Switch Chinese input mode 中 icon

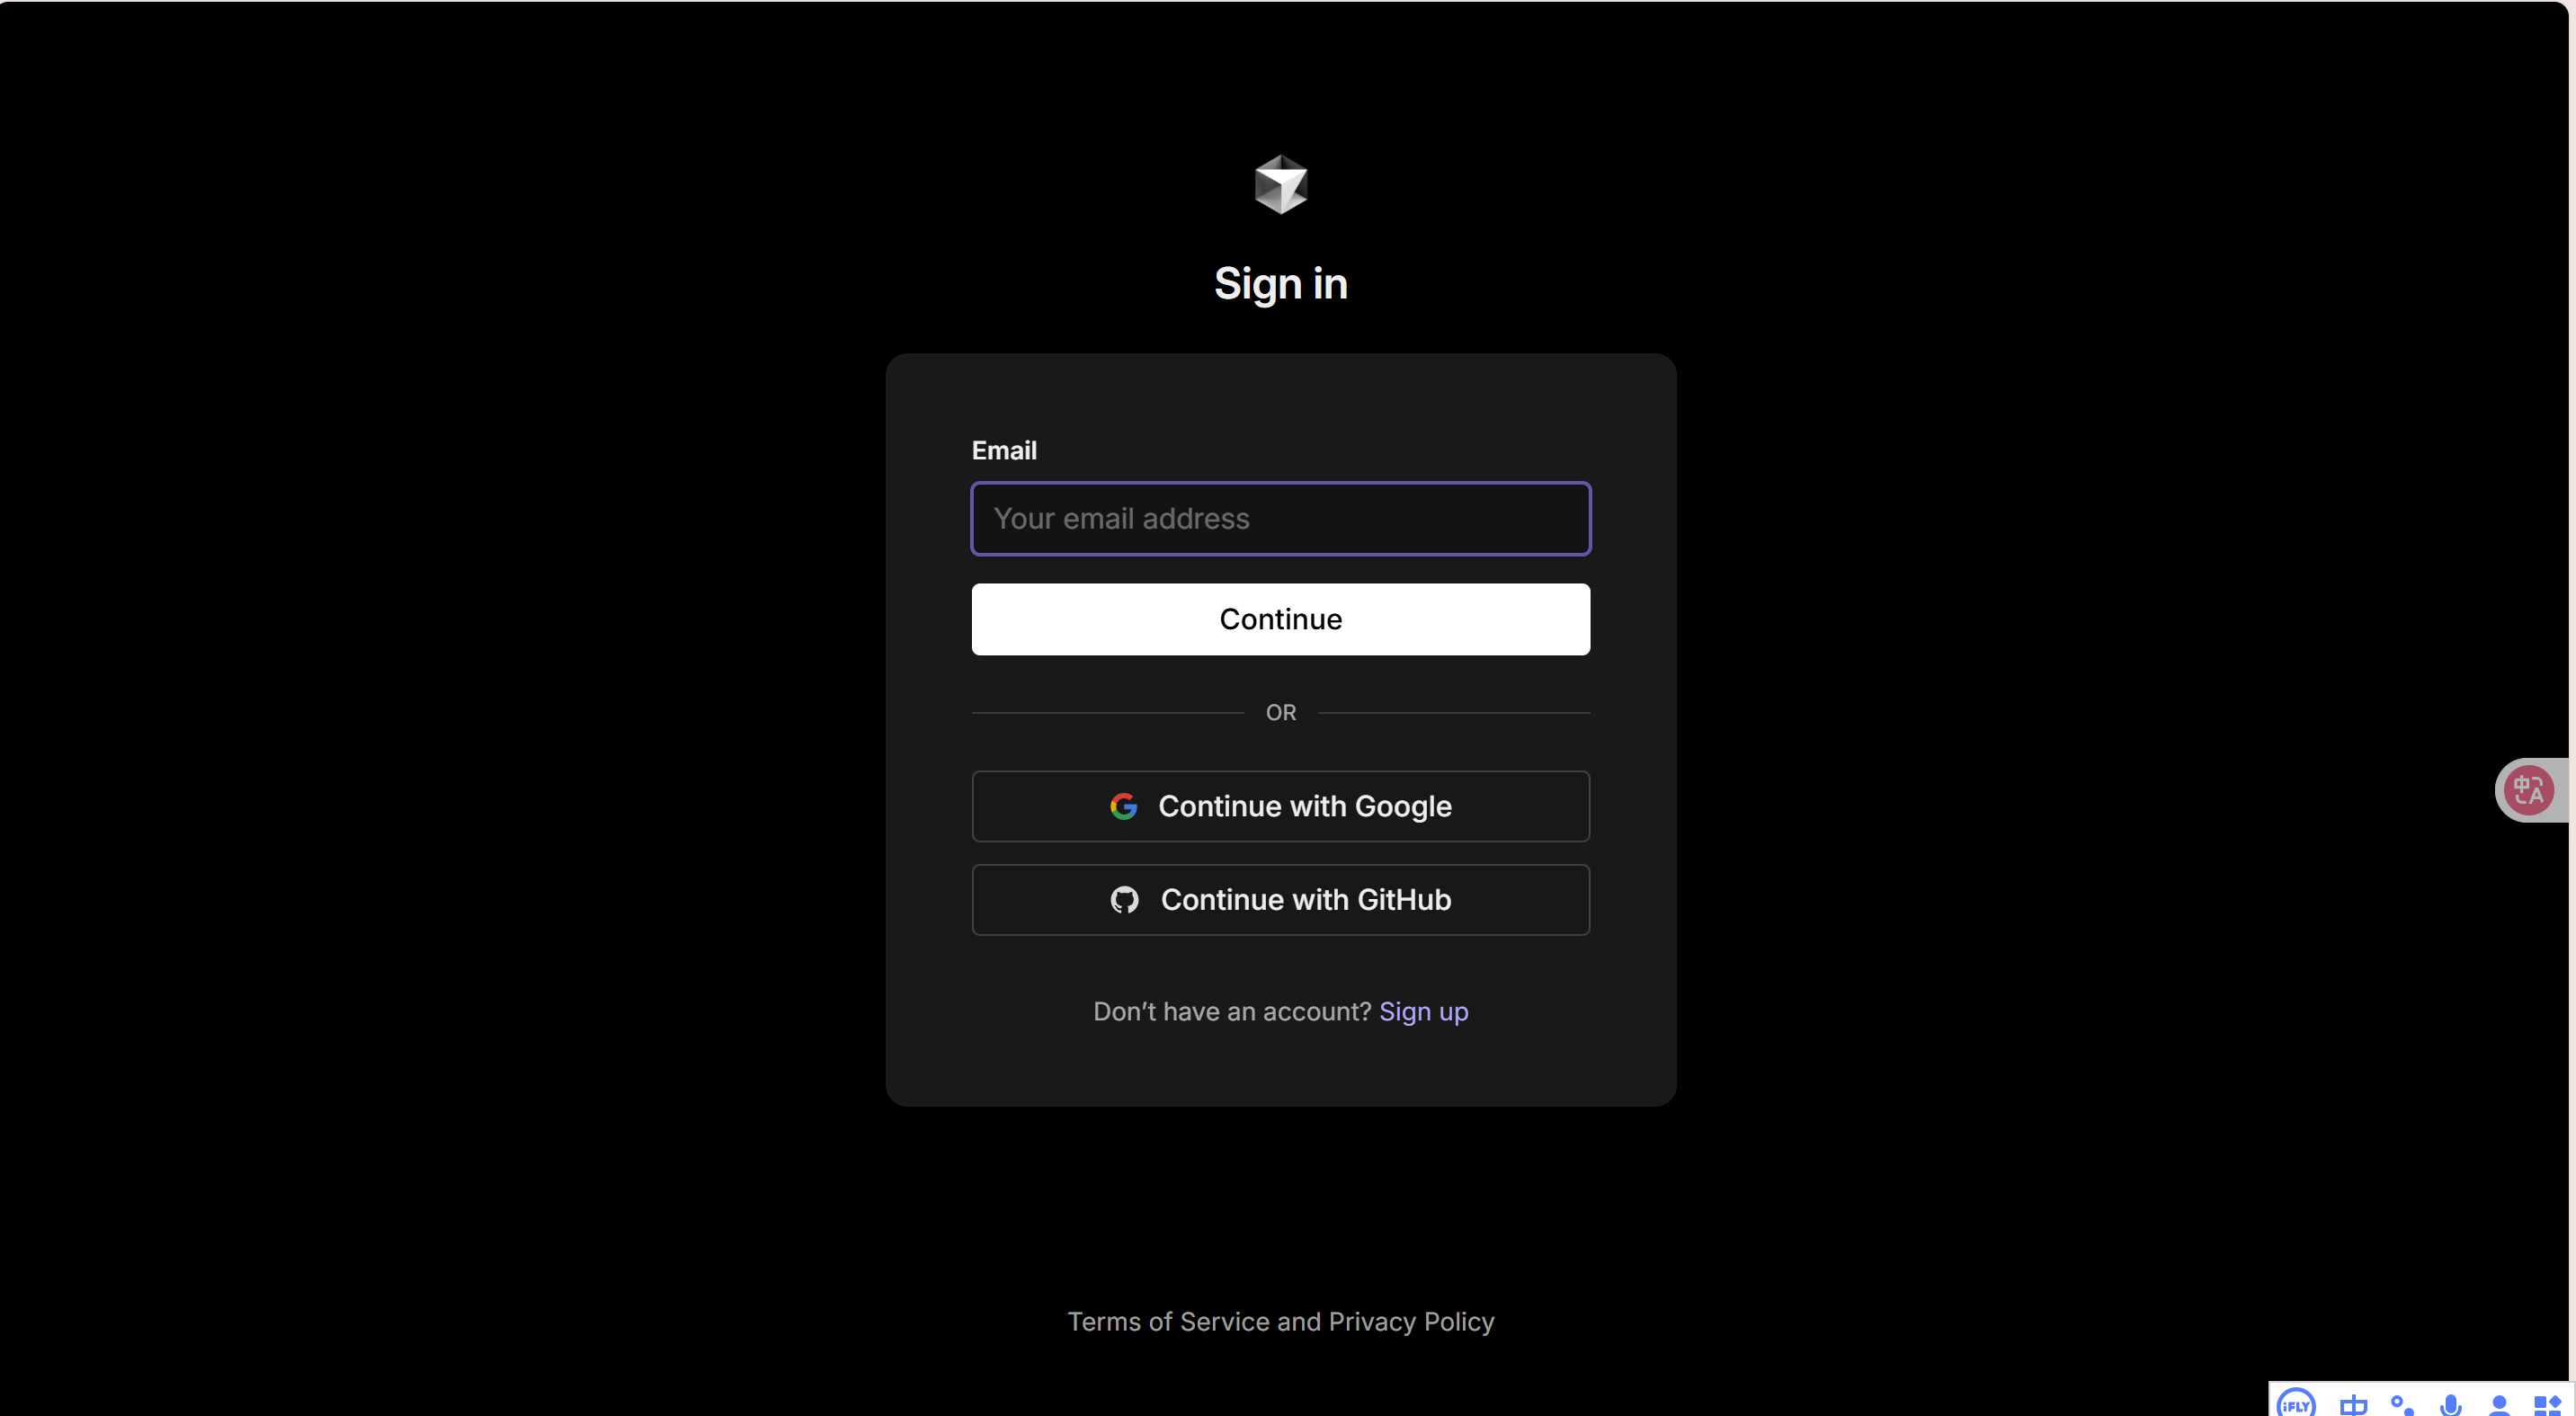[2353, 1405]
